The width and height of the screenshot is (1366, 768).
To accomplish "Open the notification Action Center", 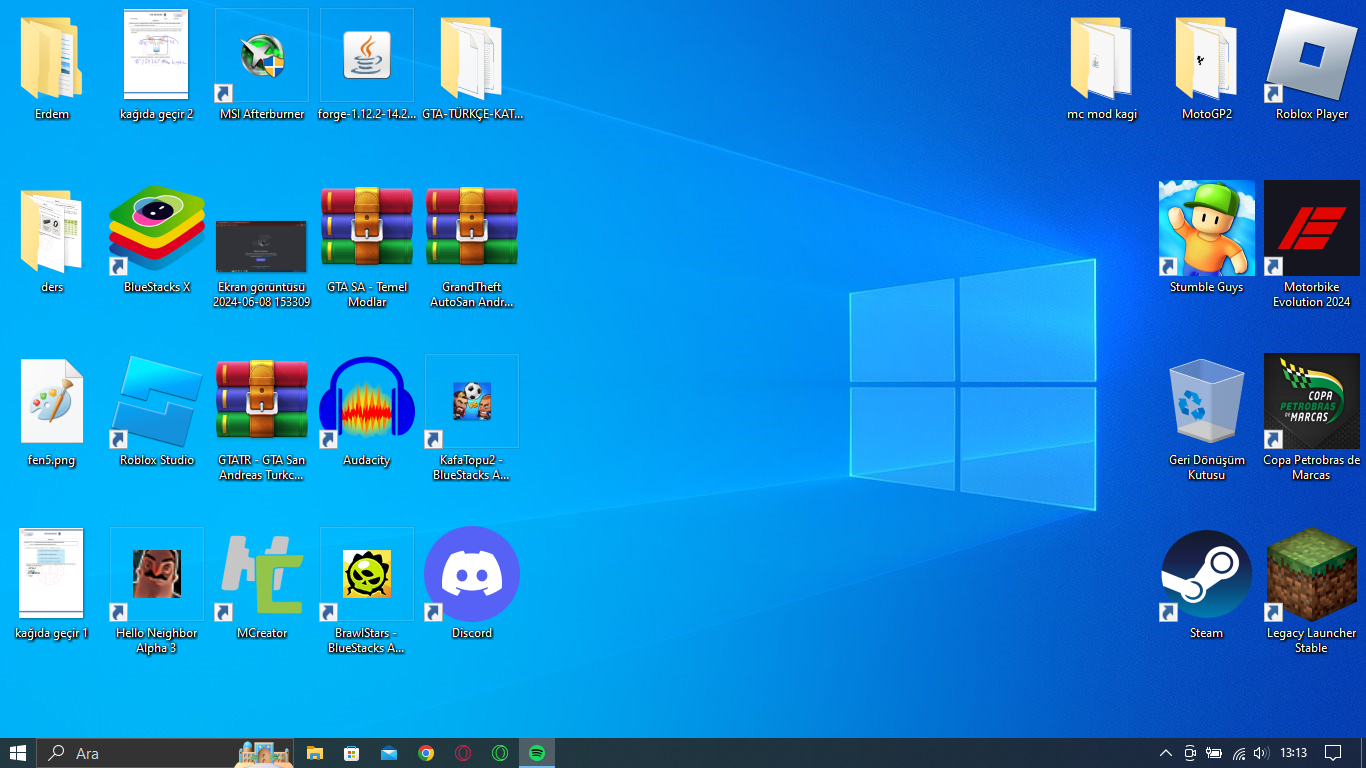I will pyautogui.click(x=1333, y=753).
